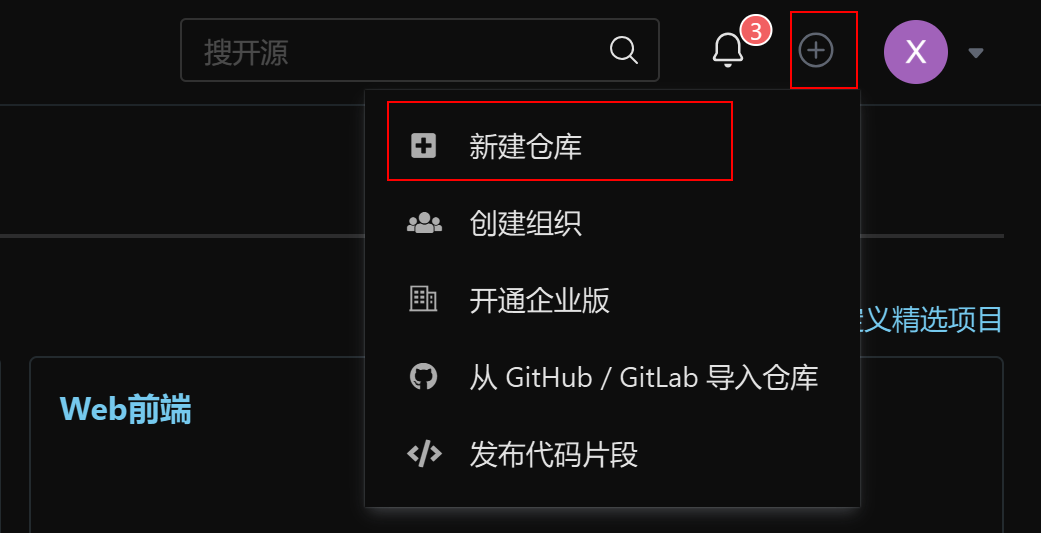Choose 创建组织 from the dropdown menu

612,224
